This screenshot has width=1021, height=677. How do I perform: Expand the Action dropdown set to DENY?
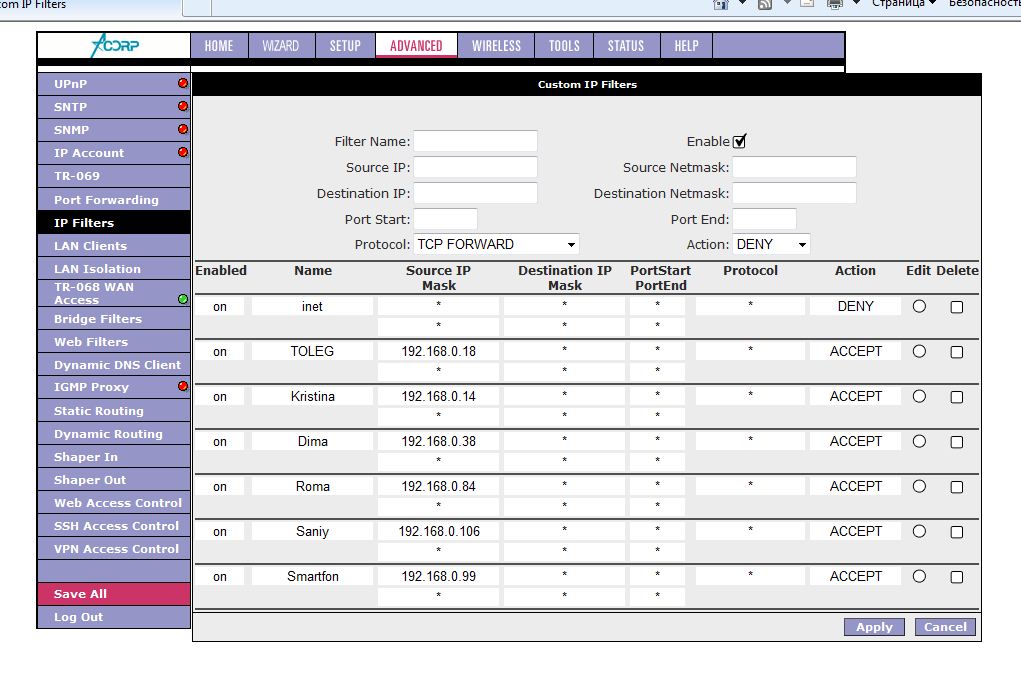[771, 245]
